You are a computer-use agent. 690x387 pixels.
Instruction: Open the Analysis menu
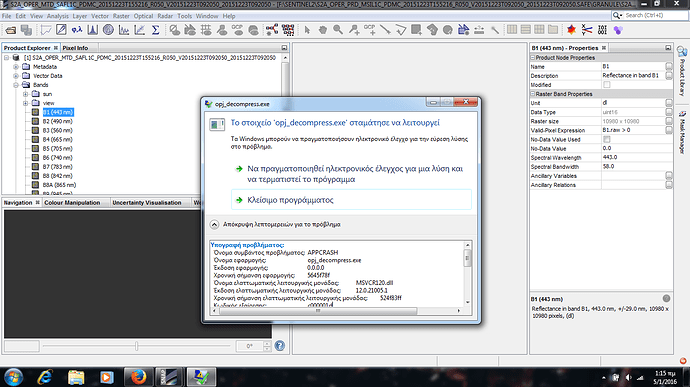click(58, 16)
